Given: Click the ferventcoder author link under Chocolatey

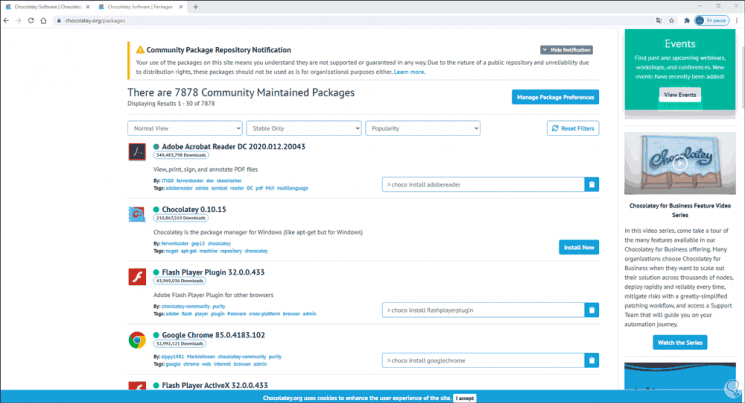Looking at the screenshot, I should pyautogui.click(x=175, y=243).
